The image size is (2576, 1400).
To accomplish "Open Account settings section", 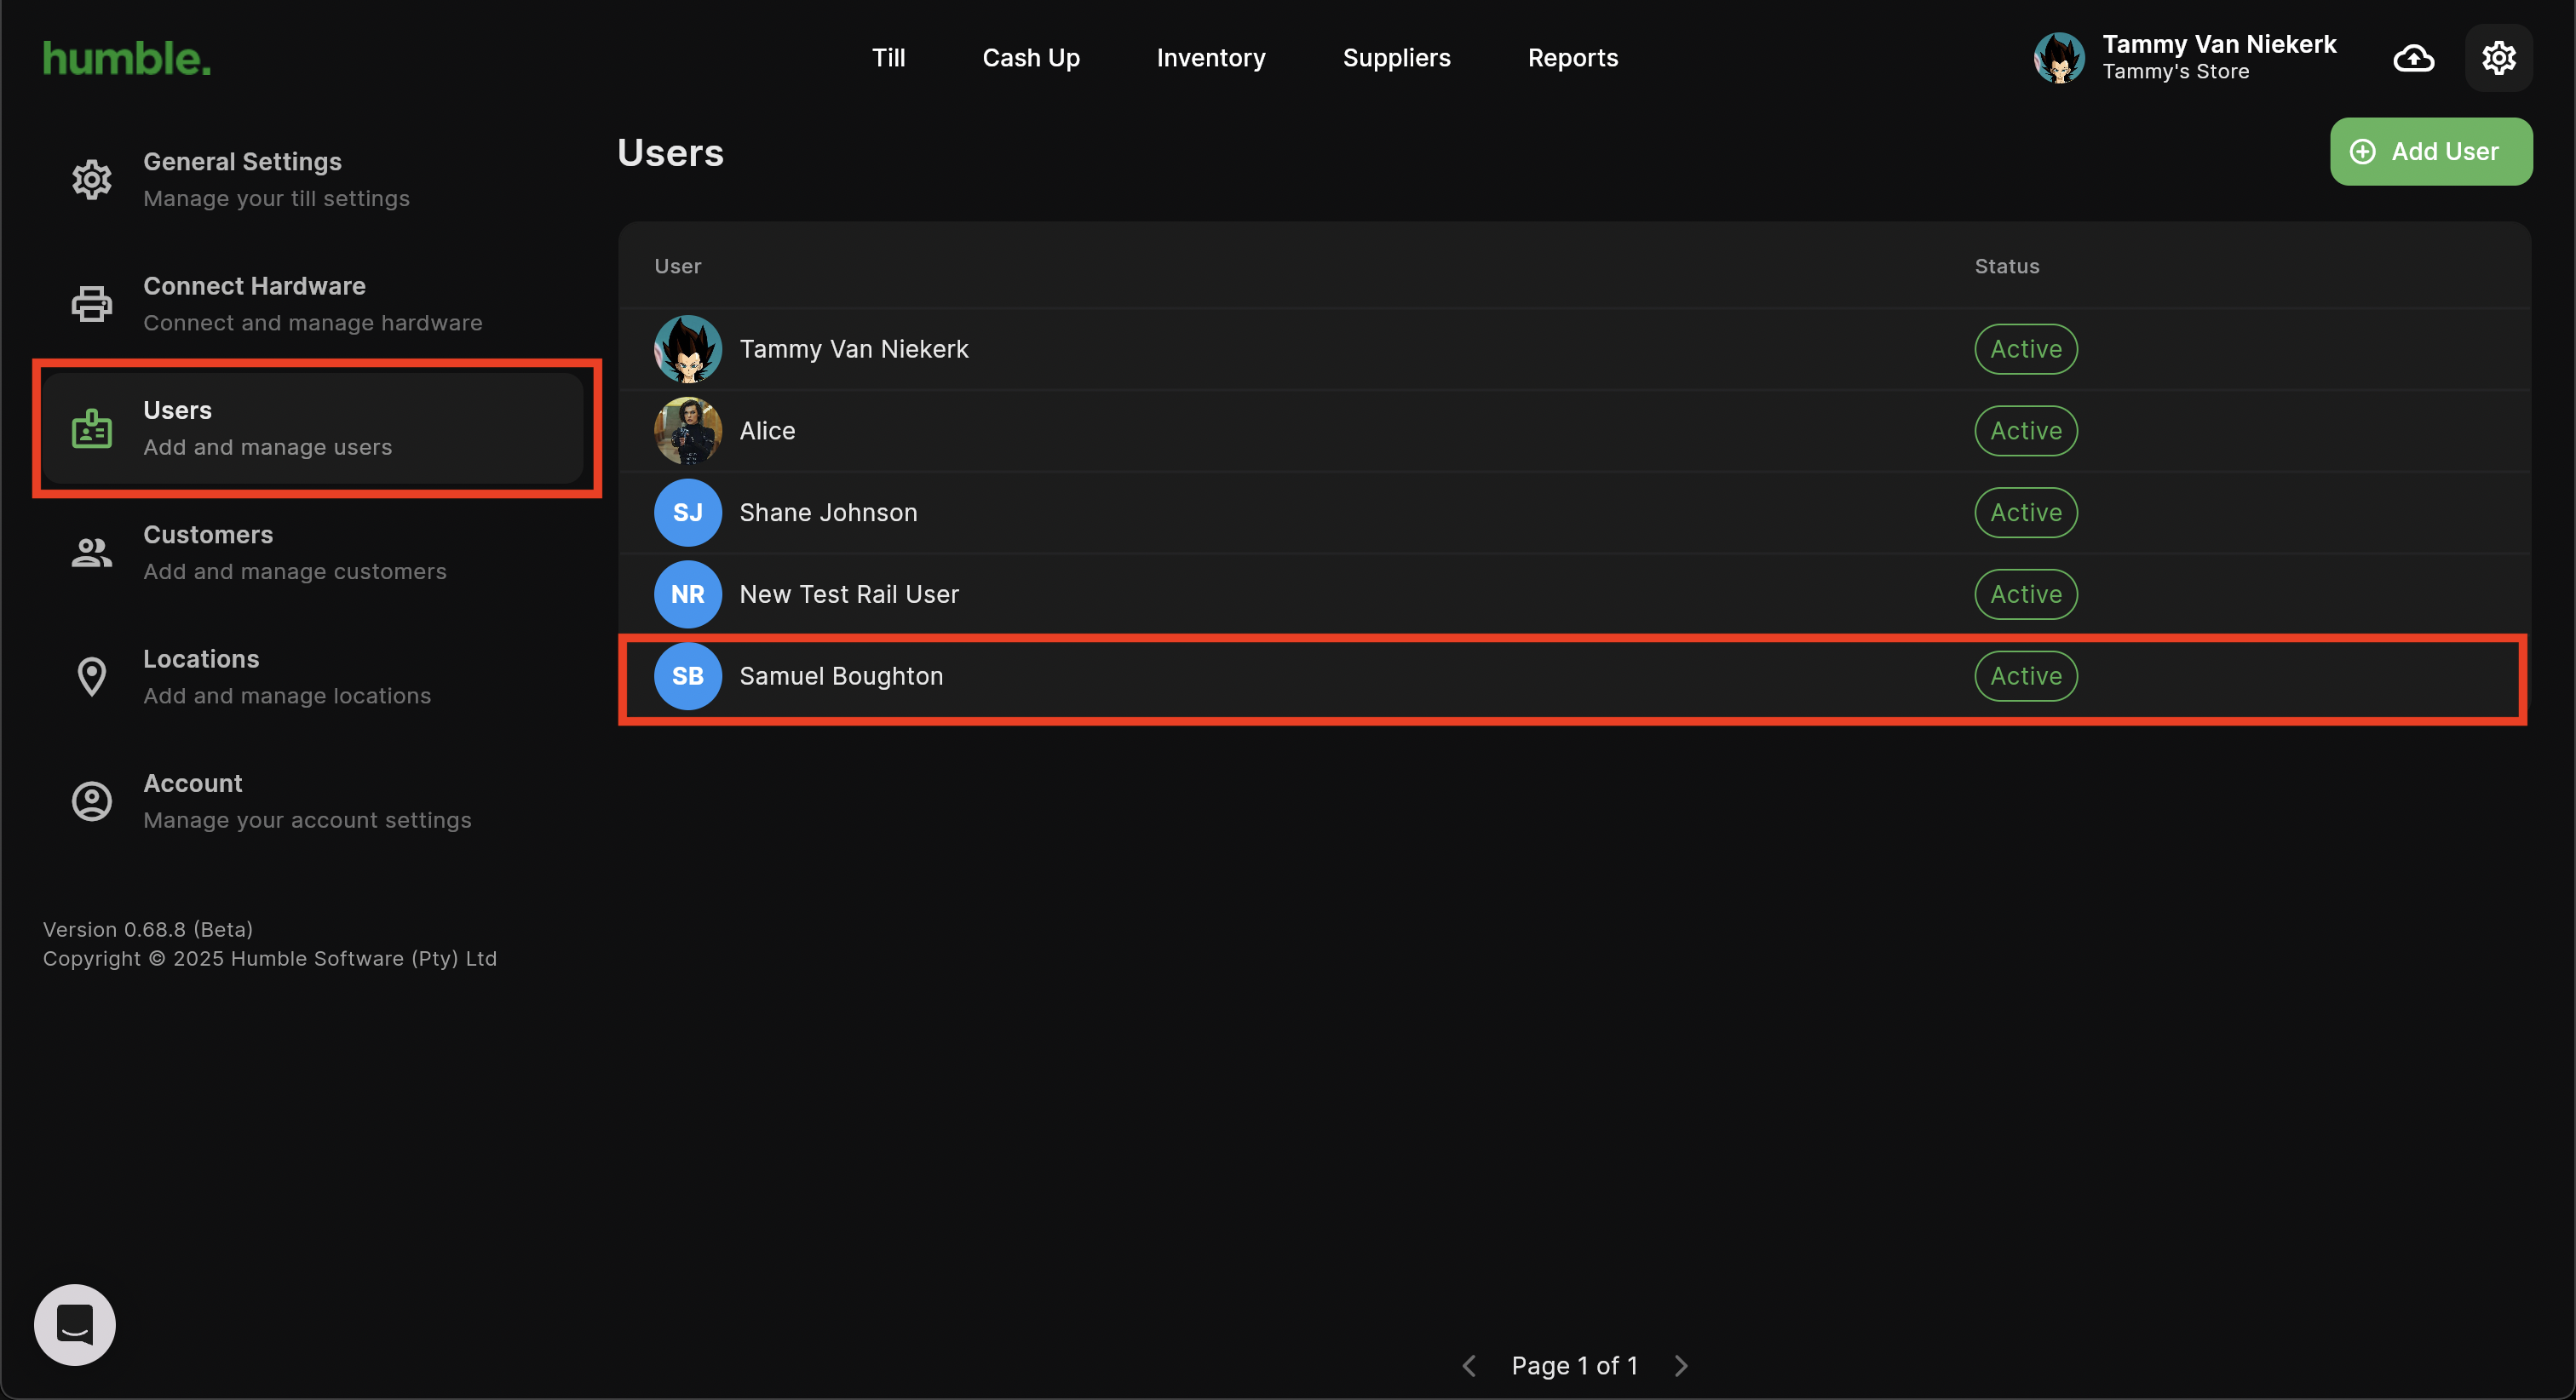I will point(313,801).
